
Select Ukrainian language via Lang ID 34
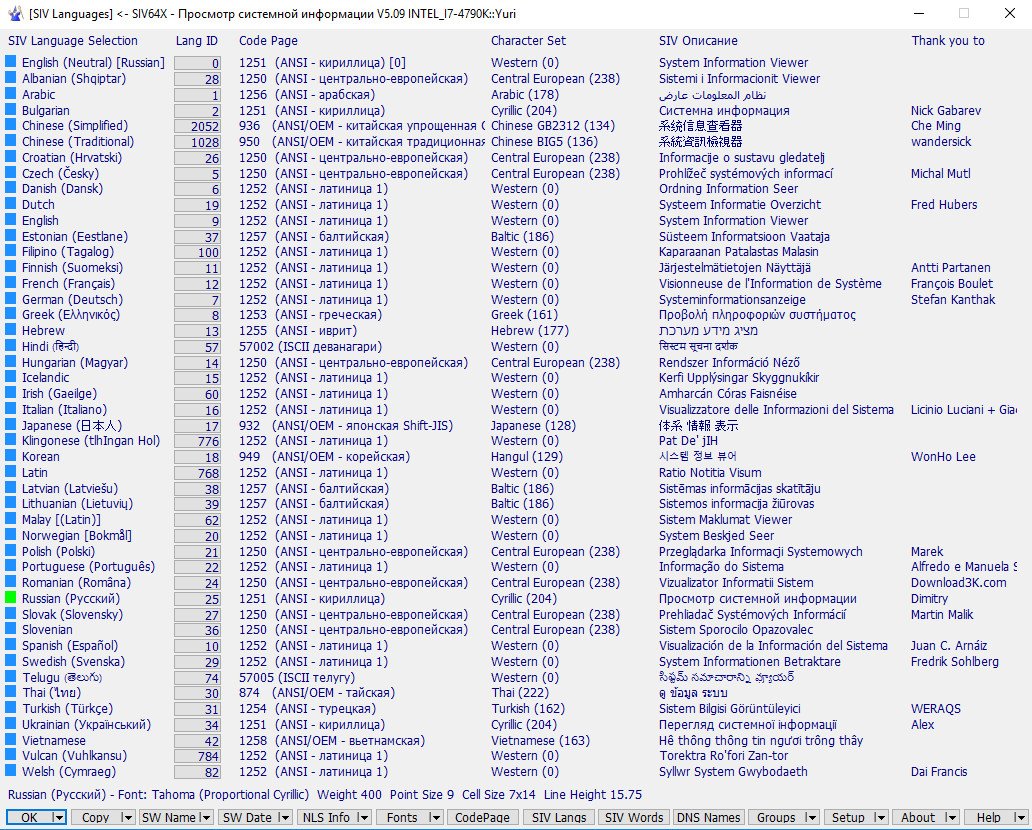(197, 725)
